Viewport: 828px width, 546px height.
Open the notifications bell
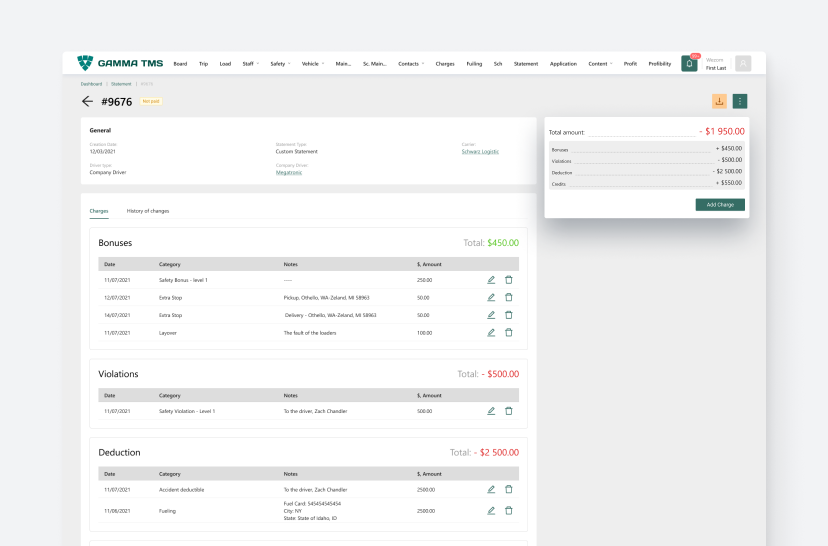click(689, 63)
